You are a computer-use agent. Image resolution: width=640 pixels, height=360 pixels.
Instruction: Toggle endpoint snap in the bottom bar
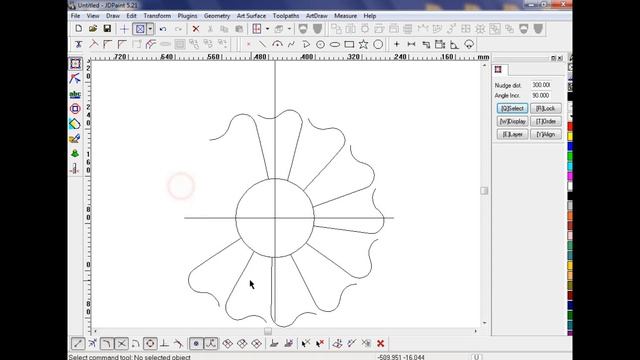coord(78,344)
